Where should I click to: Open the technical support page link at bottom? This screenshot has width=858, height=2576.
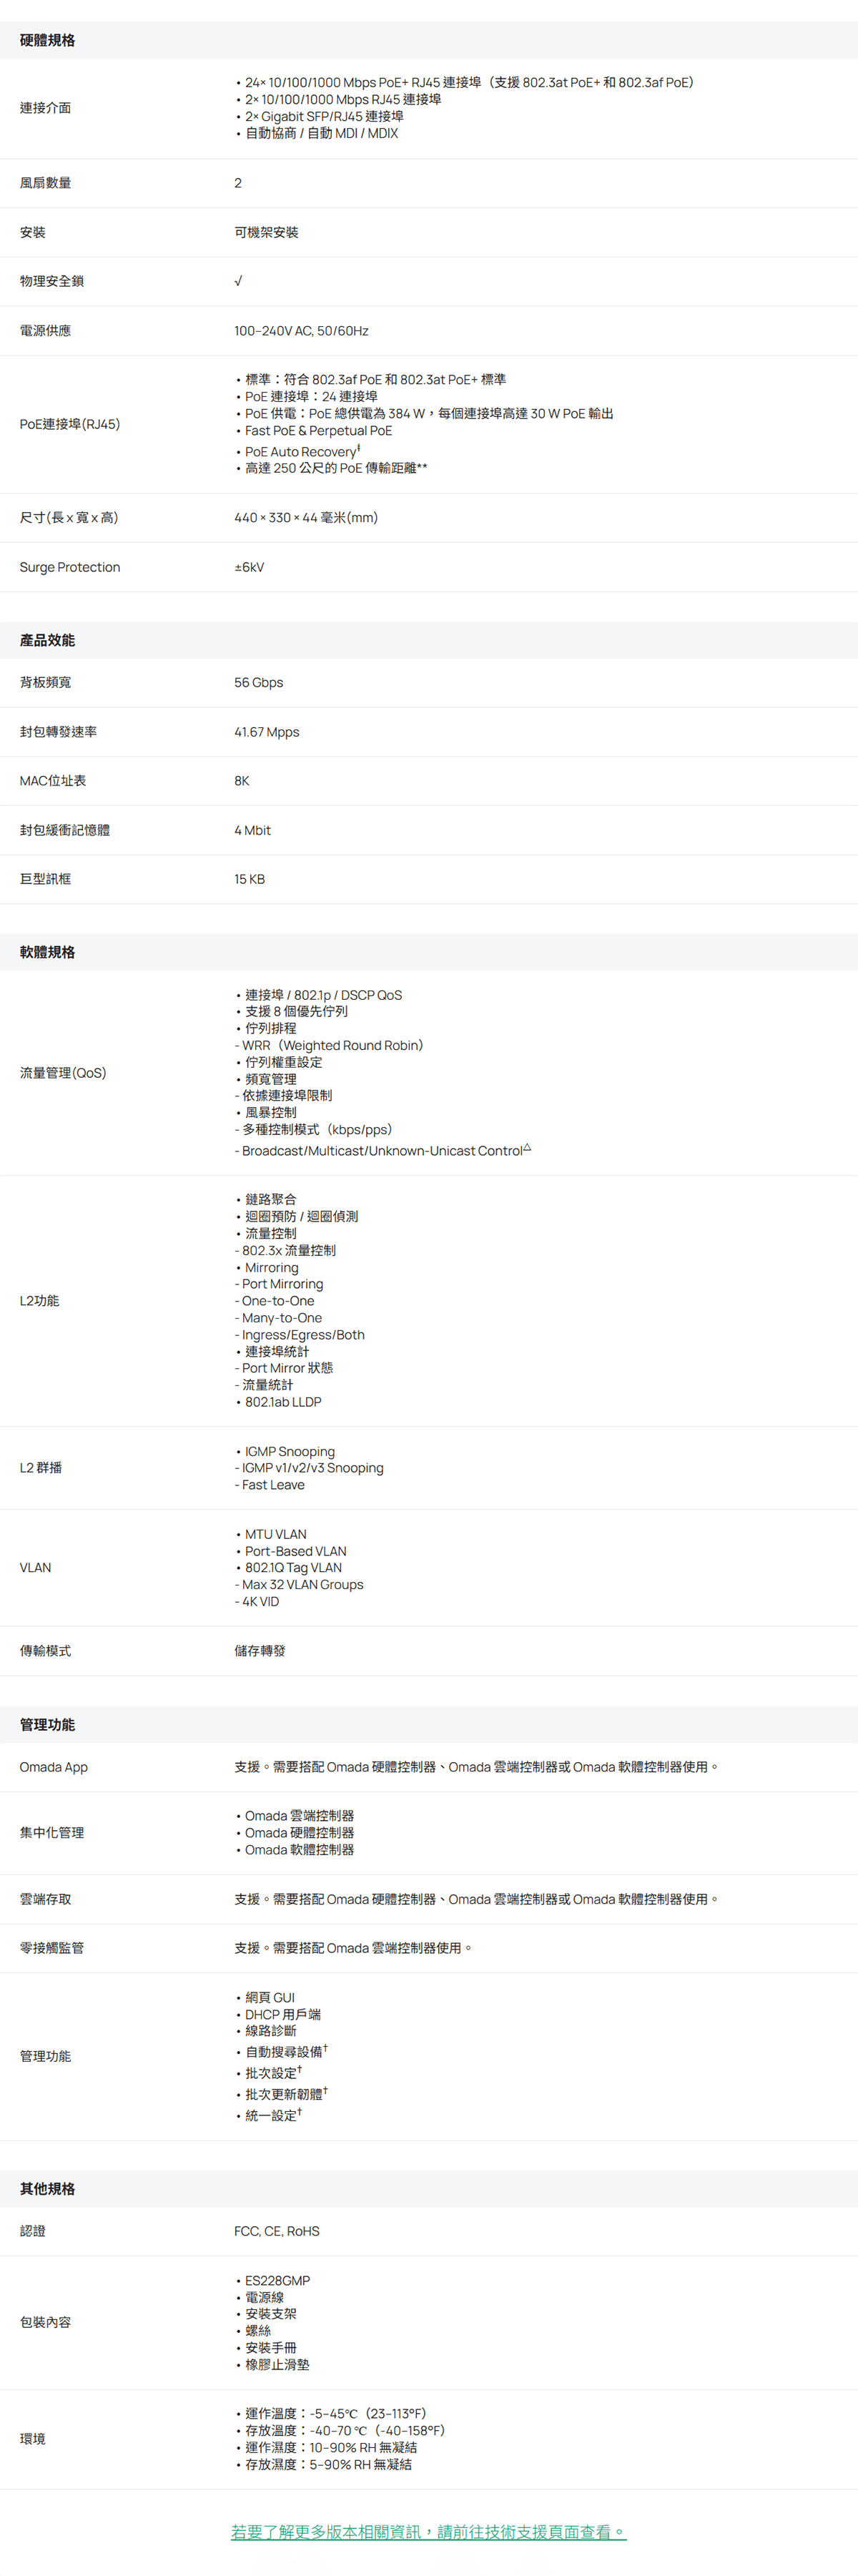428,2531
